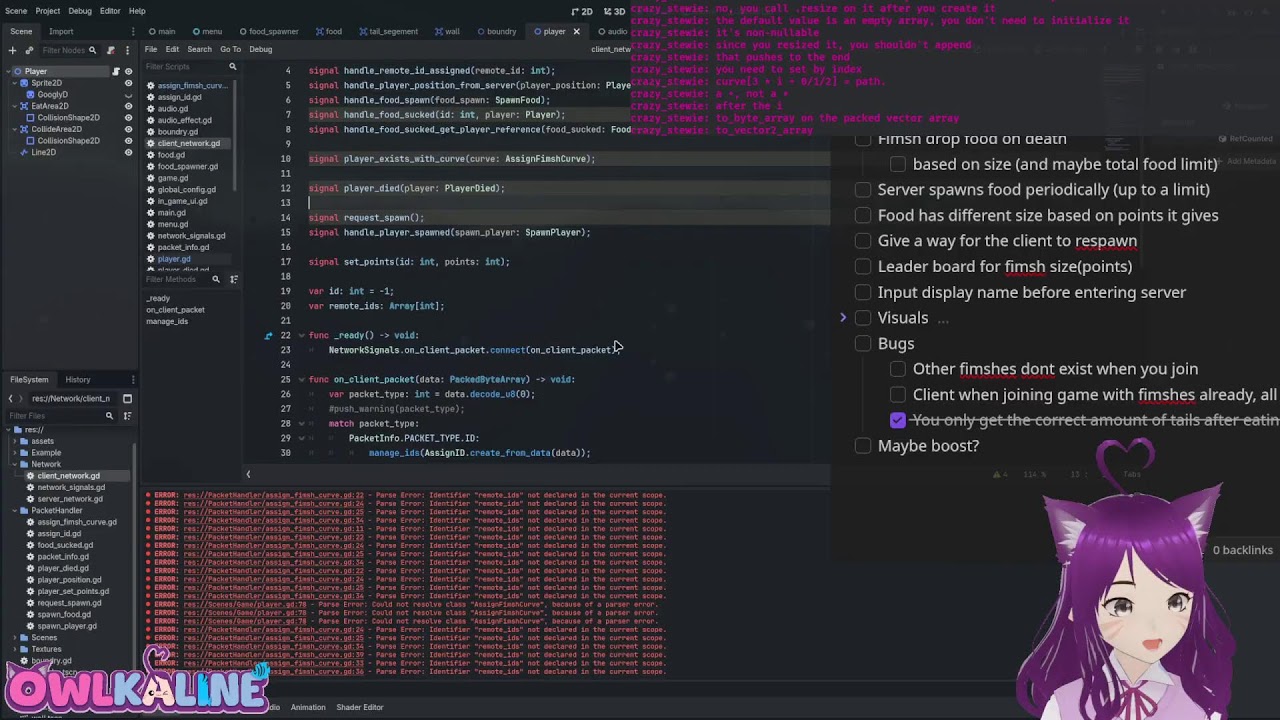The width and height of the screenshot is (1280, 720).
Task: Collapse the Network folder in FileSystem
Action: coord(14,464)
